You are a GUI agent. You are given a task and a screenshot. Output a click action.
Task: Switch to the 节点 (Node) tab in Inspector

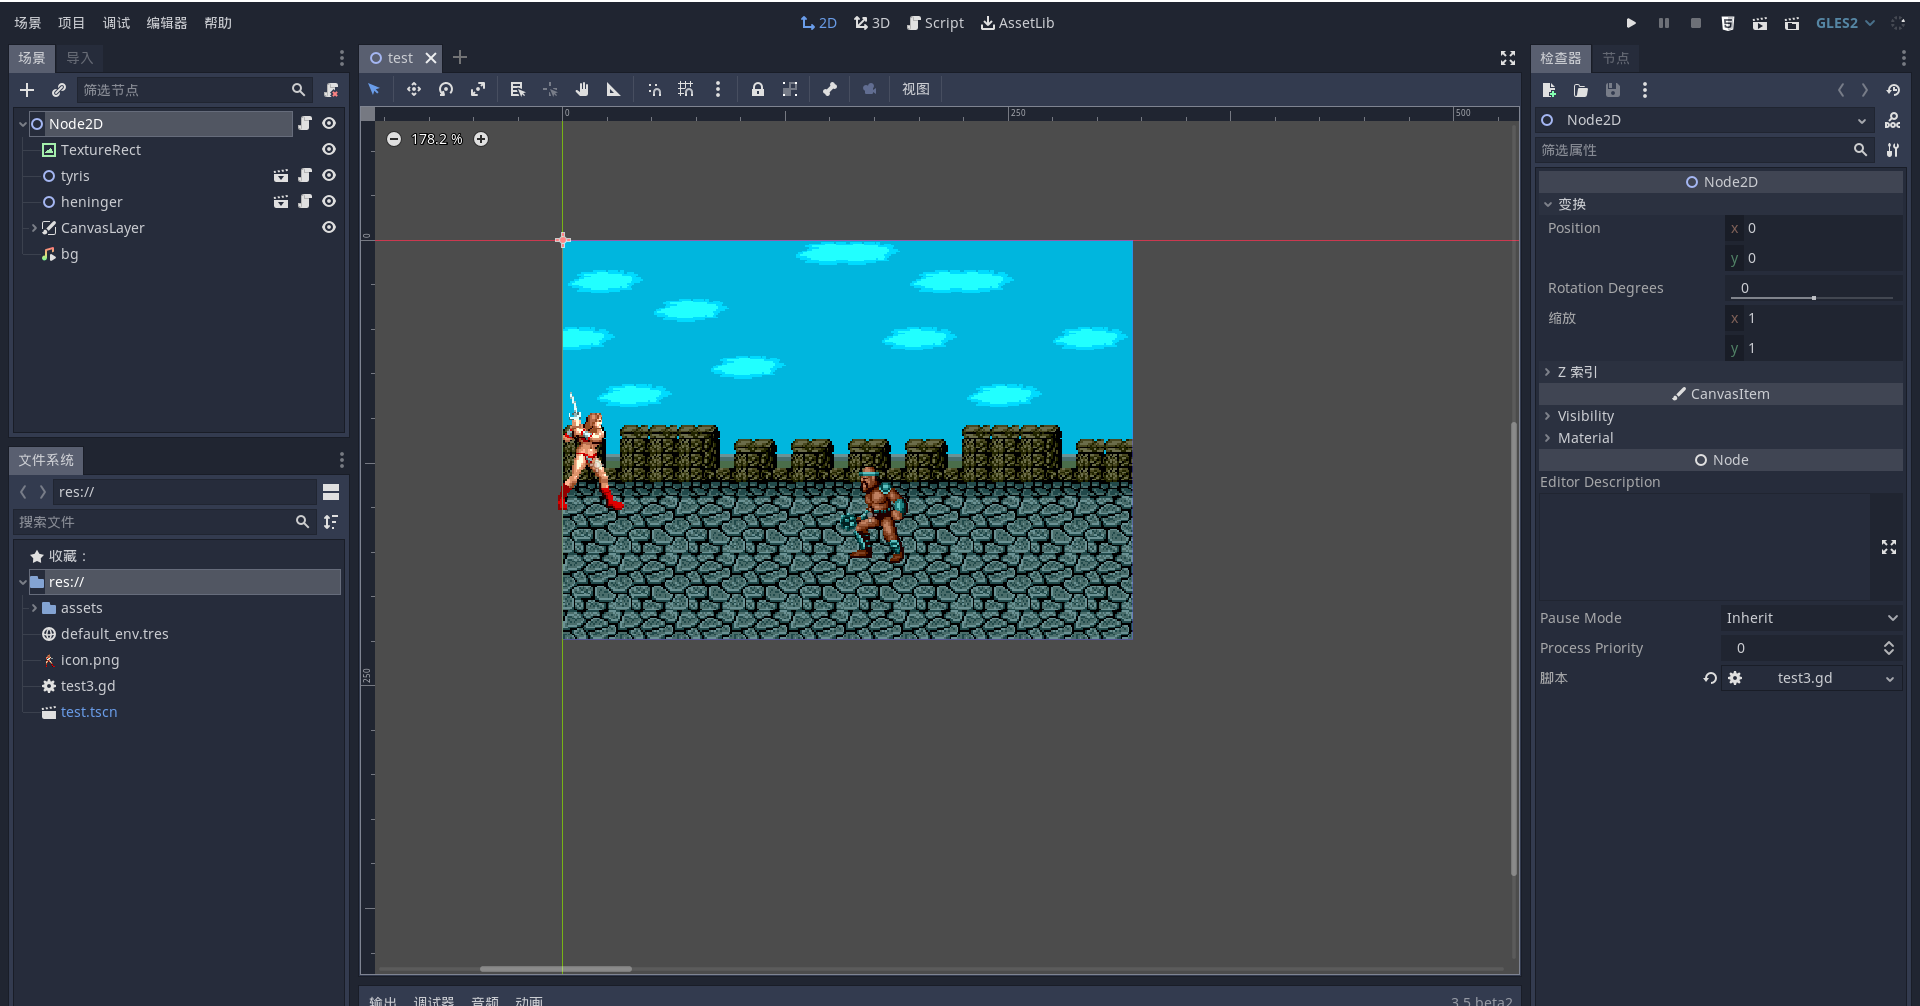click(x=1616, y=58)
